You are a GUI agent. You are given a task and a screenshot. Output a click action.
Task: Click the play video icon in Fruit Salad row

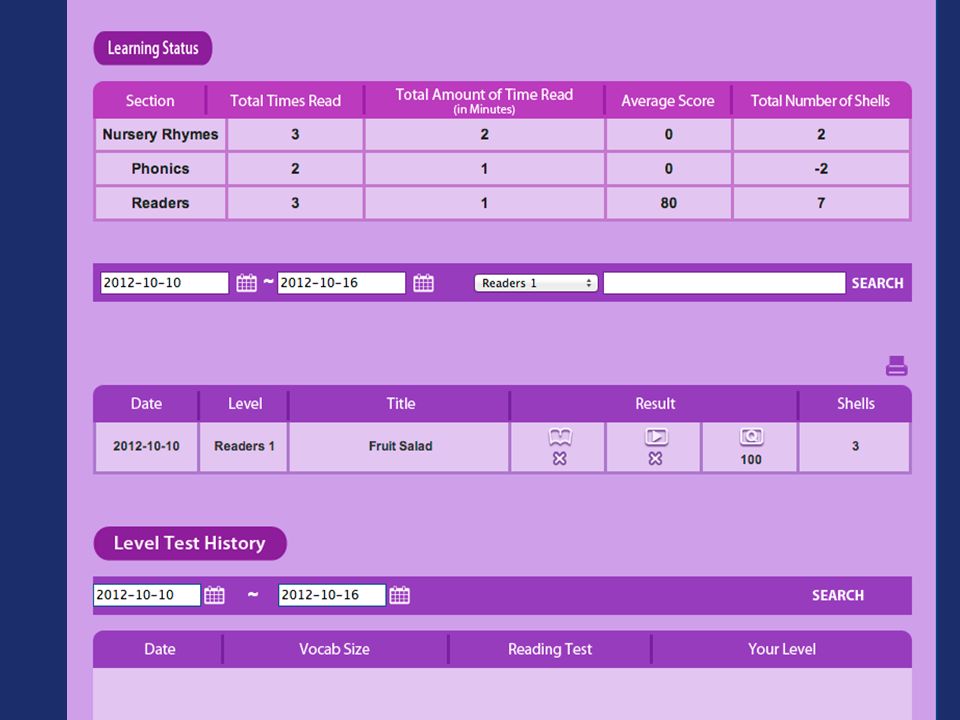click(x=656, y=437)
